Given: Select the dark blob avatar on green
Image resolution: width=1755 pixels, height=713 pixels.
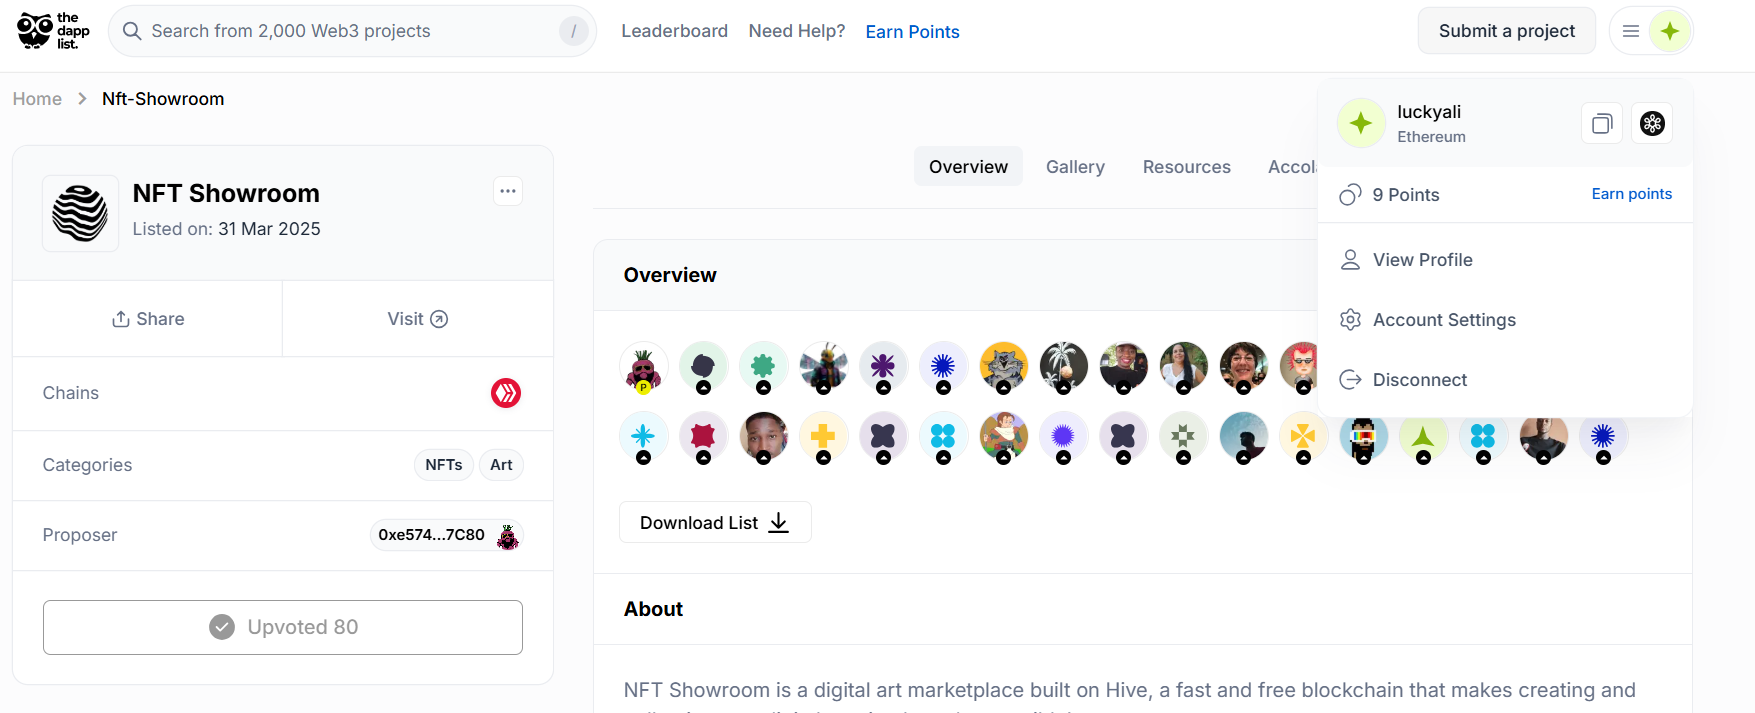Looking at the screenshot, I should 704,367.
